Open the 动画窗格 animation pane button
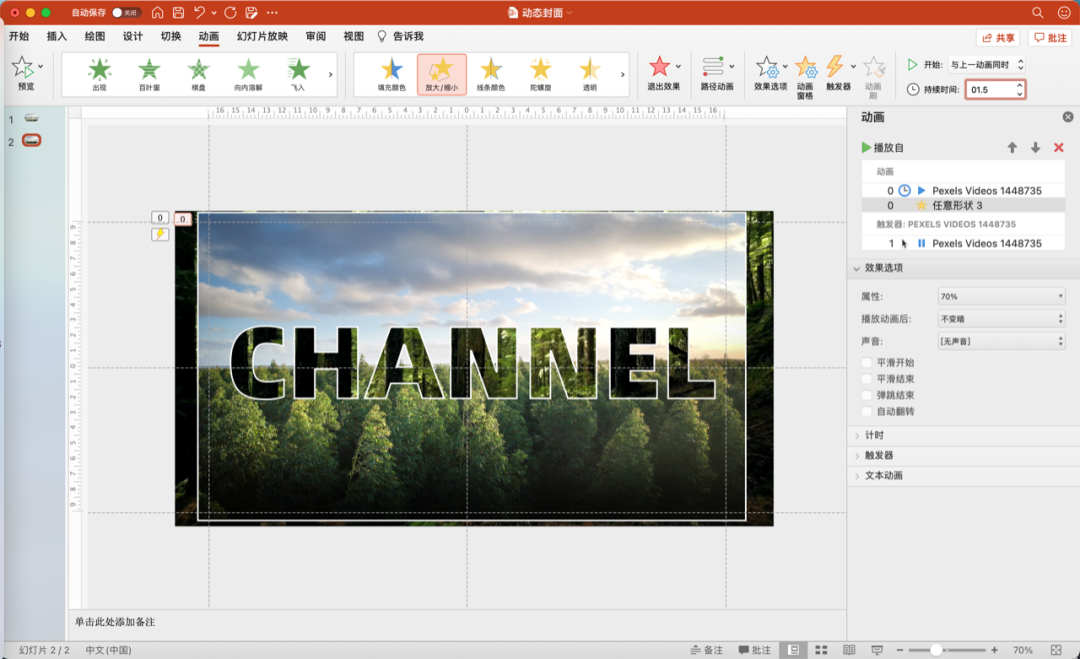The width and height of the screenshot is (1080, 659). [805, 76]
